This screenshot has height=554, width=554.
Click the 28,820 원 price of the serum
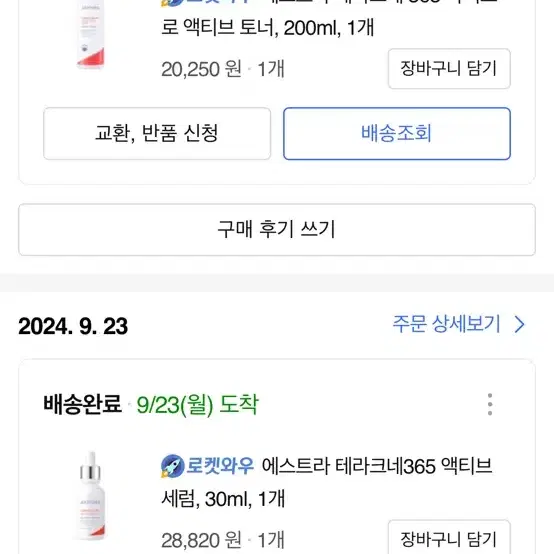point(201,540)
